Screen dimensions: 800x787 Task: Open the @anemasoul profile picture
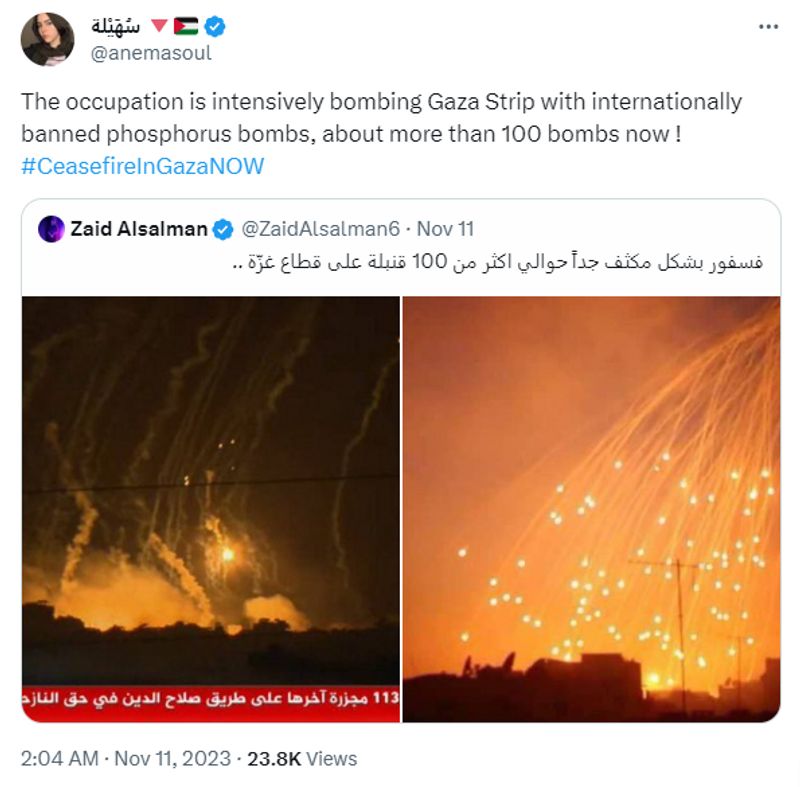tap(47, 39)
